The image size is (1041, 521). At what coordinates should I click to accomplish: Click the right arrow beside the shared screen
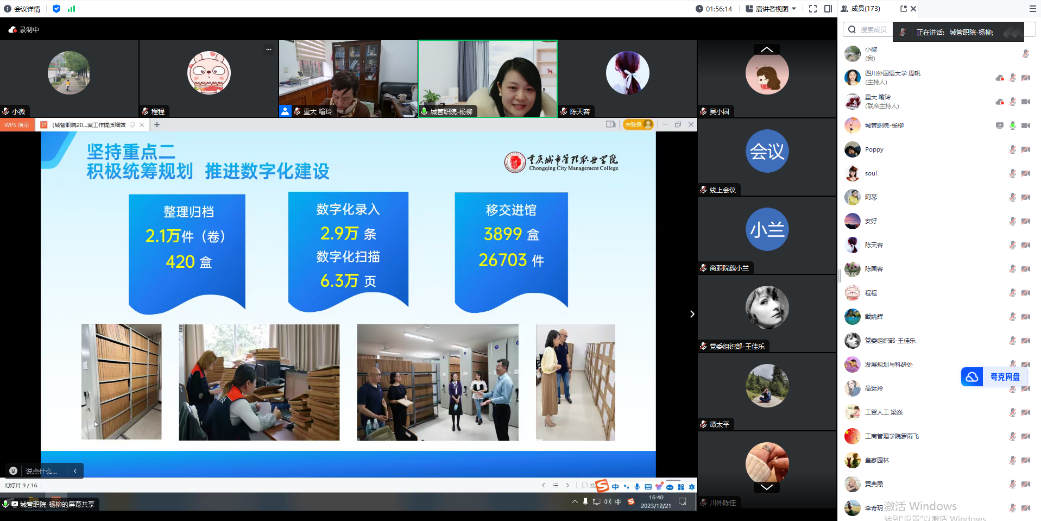tap(692, 314)
